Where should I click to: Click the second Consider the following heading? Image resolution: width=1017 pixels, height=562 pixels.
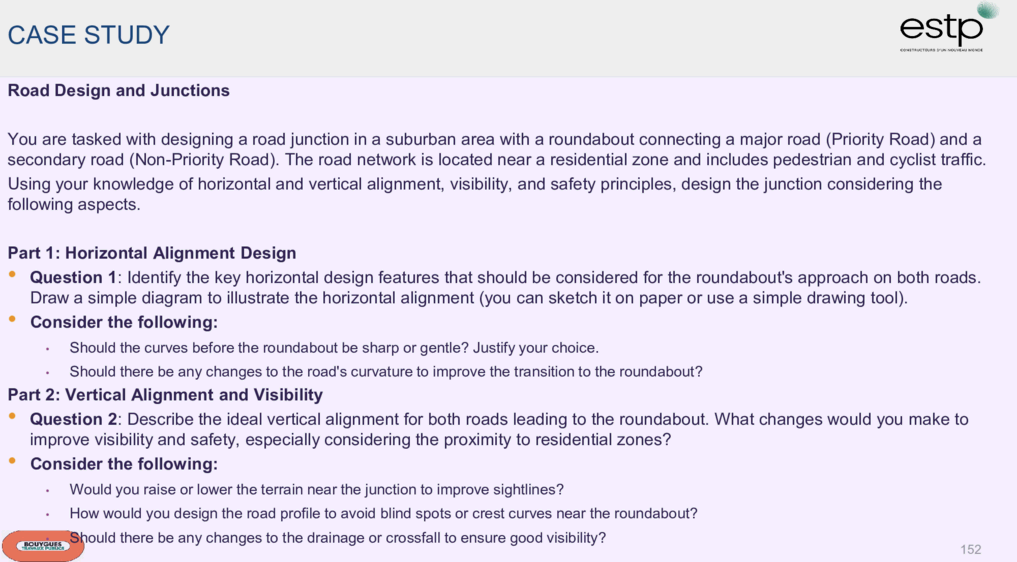pos(124,464)
